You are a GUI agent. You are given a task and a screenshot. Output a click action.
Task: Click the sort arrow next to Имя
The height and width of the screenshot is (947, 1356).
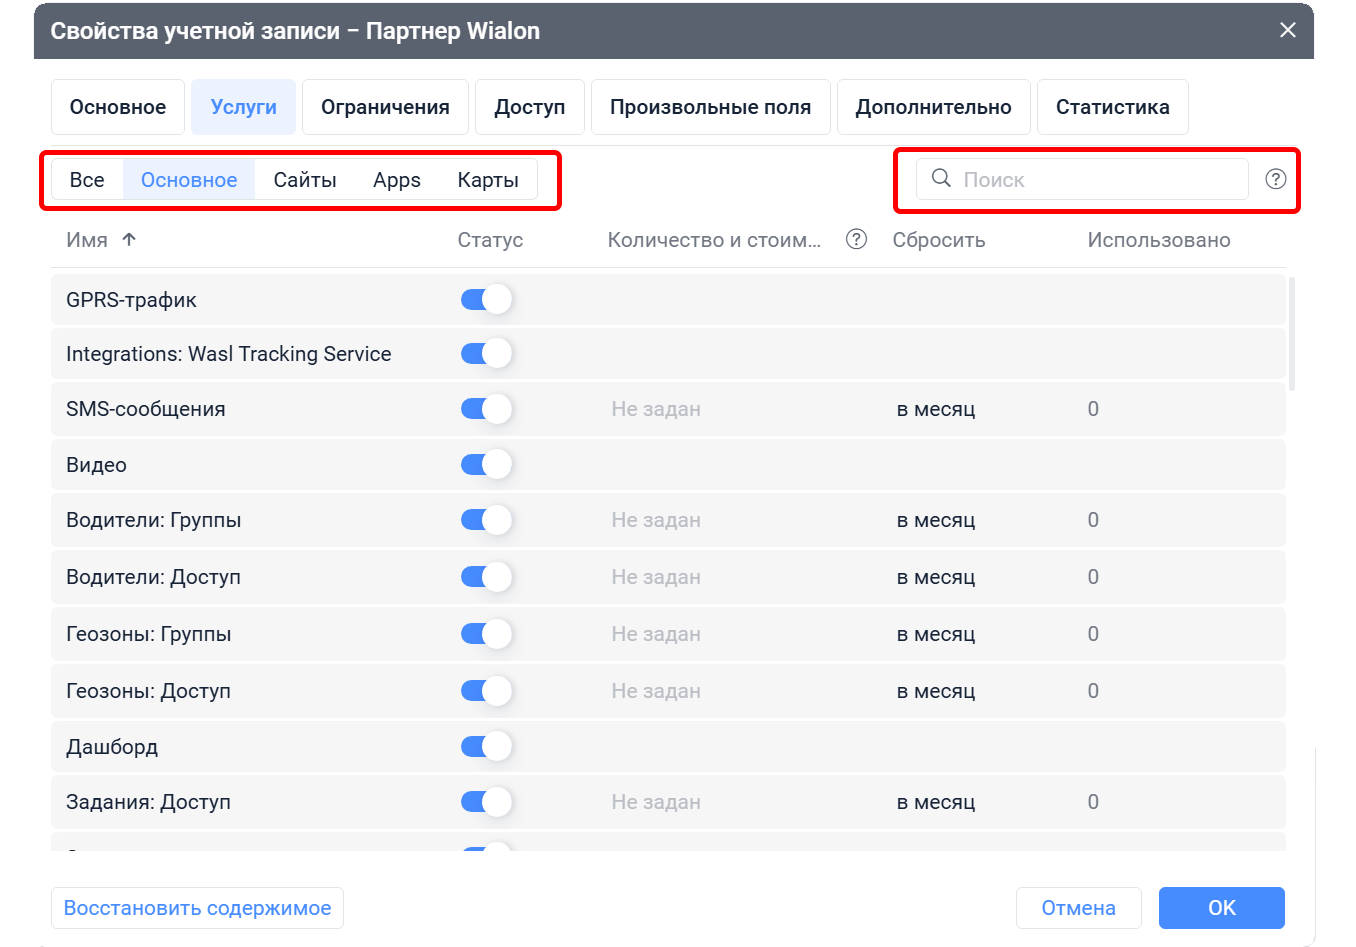(x=129, y=239)
